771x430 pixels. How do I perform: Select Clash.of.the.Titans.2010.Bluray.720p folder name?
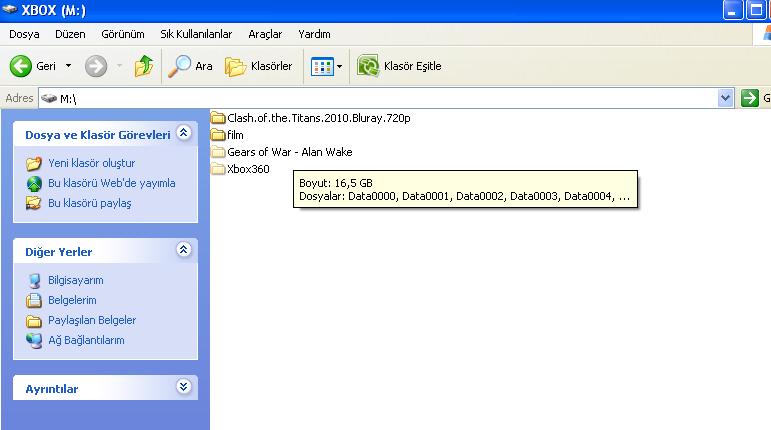point(319,118)
